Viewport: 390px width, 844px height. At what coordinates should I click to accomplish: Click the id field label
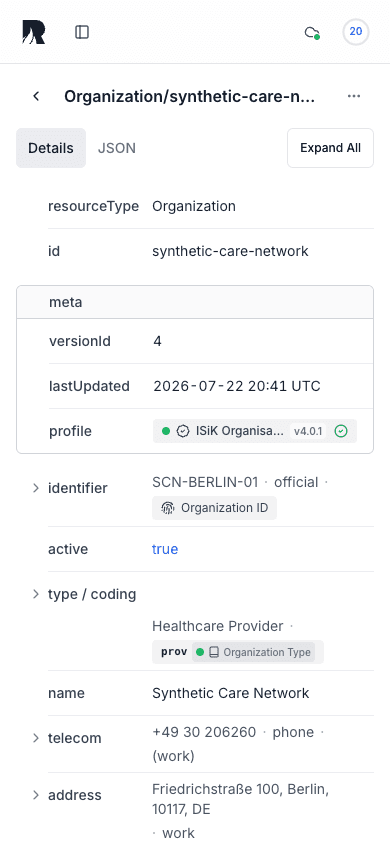54,251
